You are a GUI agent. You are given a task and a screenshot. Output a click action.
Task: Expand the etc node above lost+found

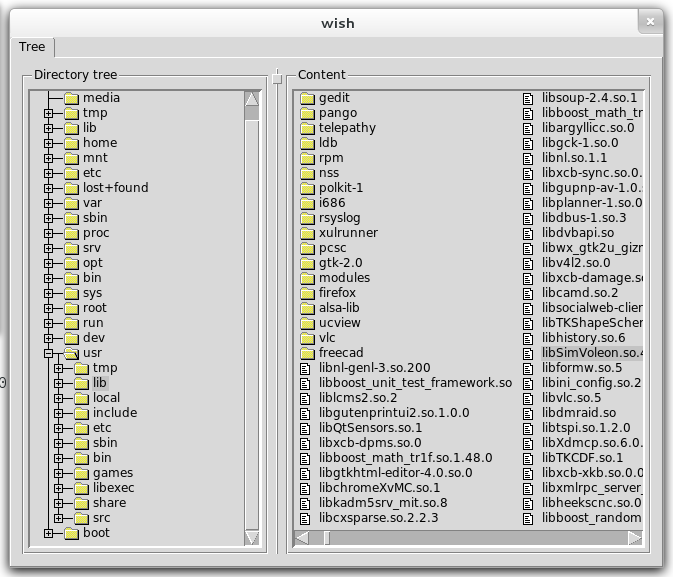pos(49,173)
